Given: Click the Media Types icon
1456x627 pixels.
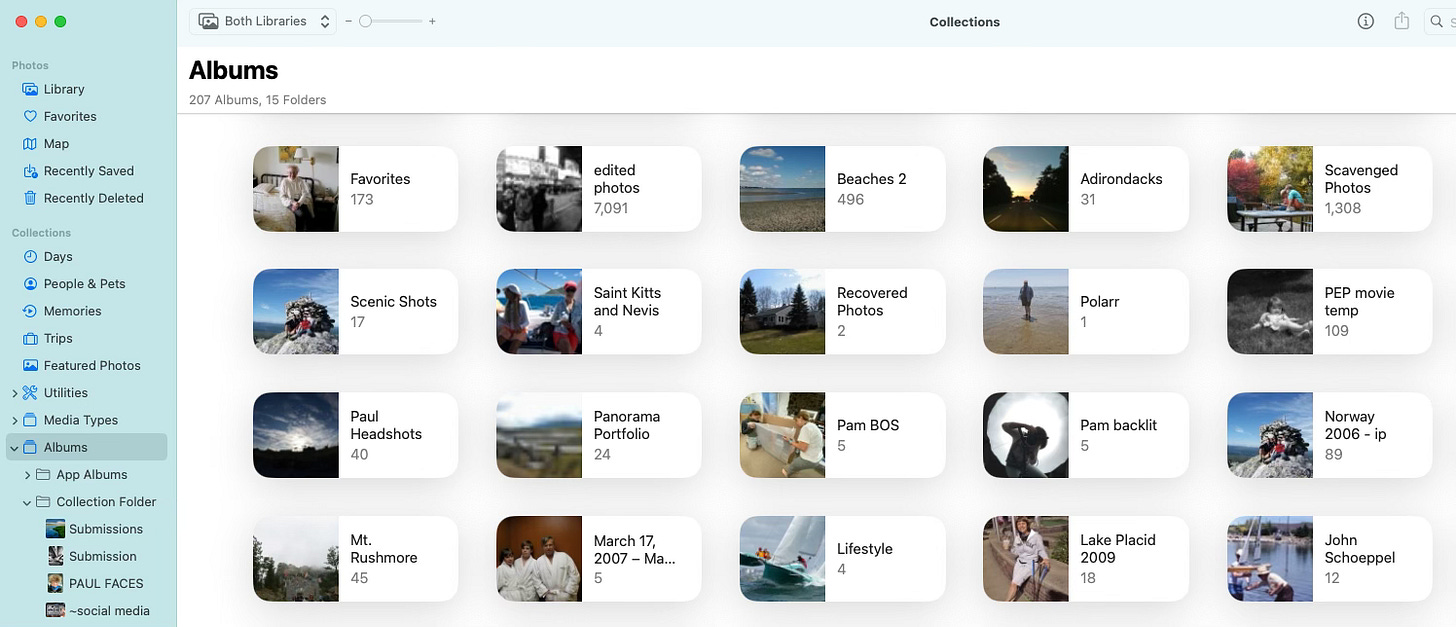Looking at the screenshot, I should (x=30, y=420).
